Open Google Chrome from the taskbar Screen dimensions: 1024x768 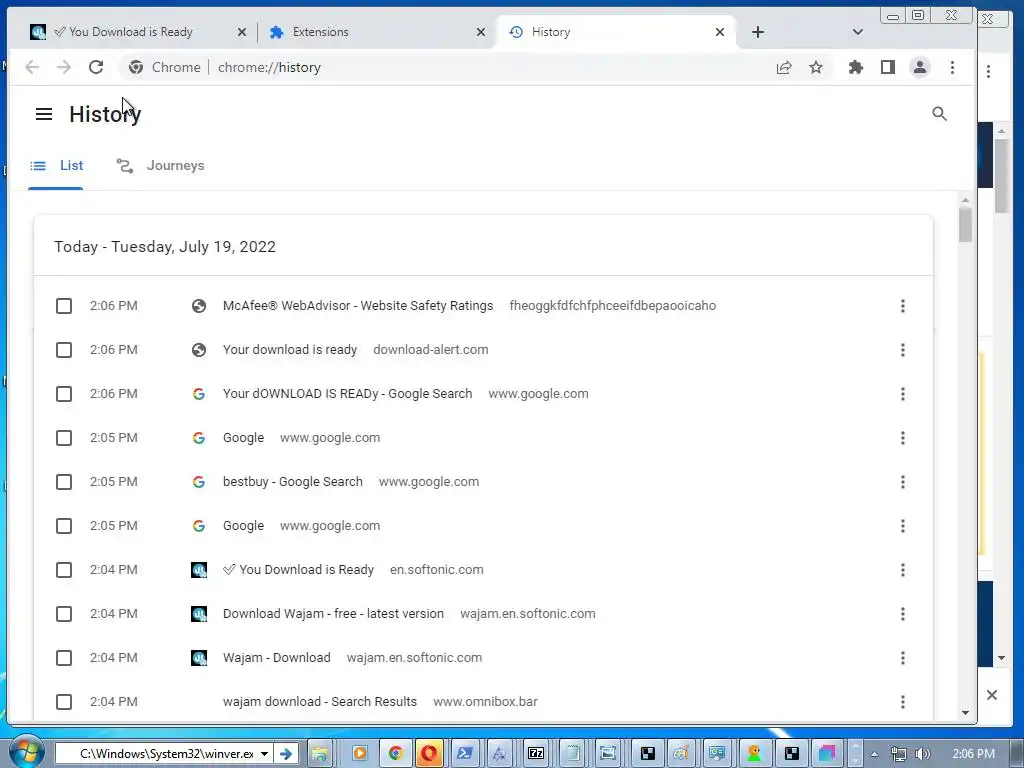(x=396, y=754)
